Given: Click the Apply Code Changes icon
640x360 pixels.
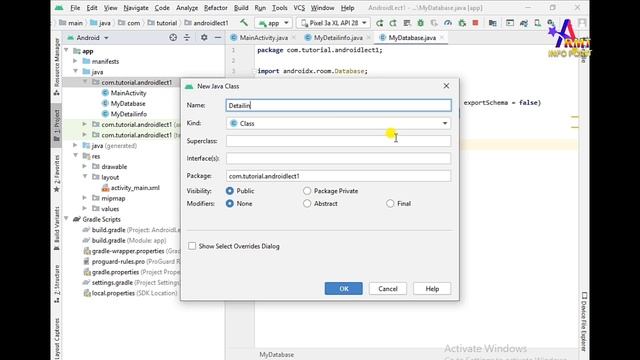Looking at the screenshot, I should [407, 23].
